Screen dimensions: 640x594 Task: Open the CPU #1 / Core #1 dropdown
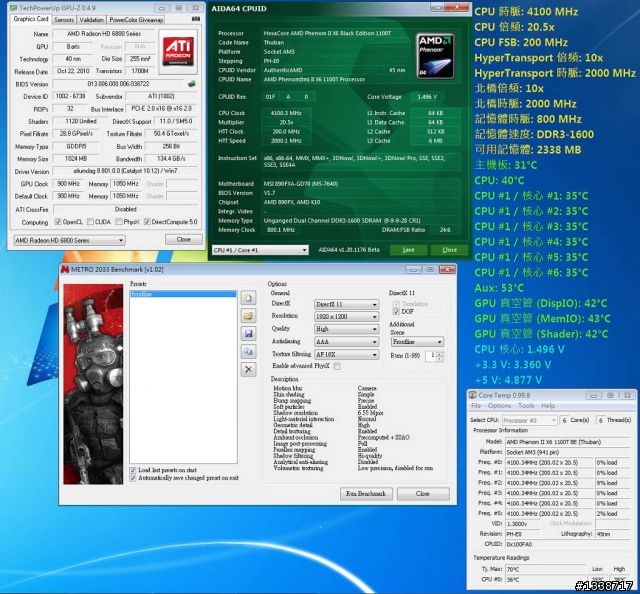point(260,250)
